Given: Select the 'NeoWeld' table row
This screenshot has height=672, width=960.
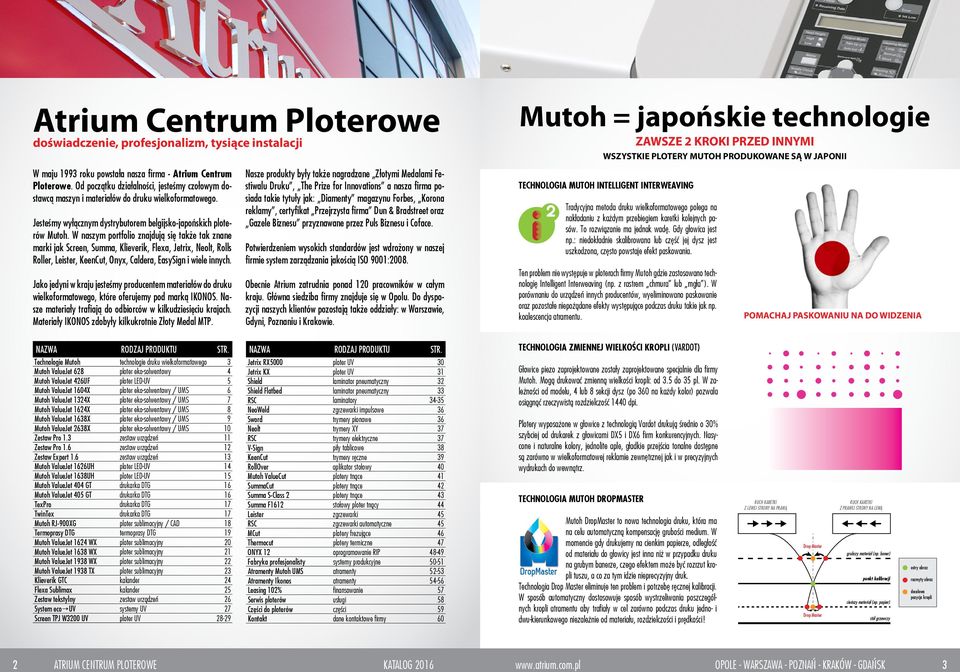Looking at the screenshot, I should (x=345, y=409).
